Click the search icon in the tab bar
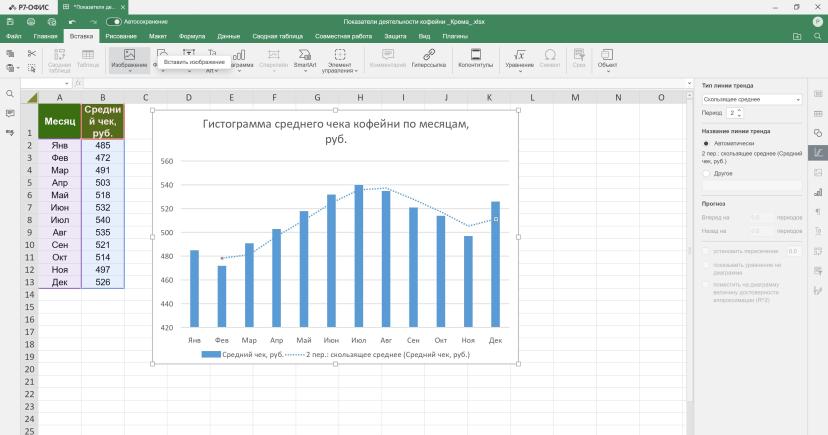The width and height of the screenshot is (828, 435). coord(817,36)
